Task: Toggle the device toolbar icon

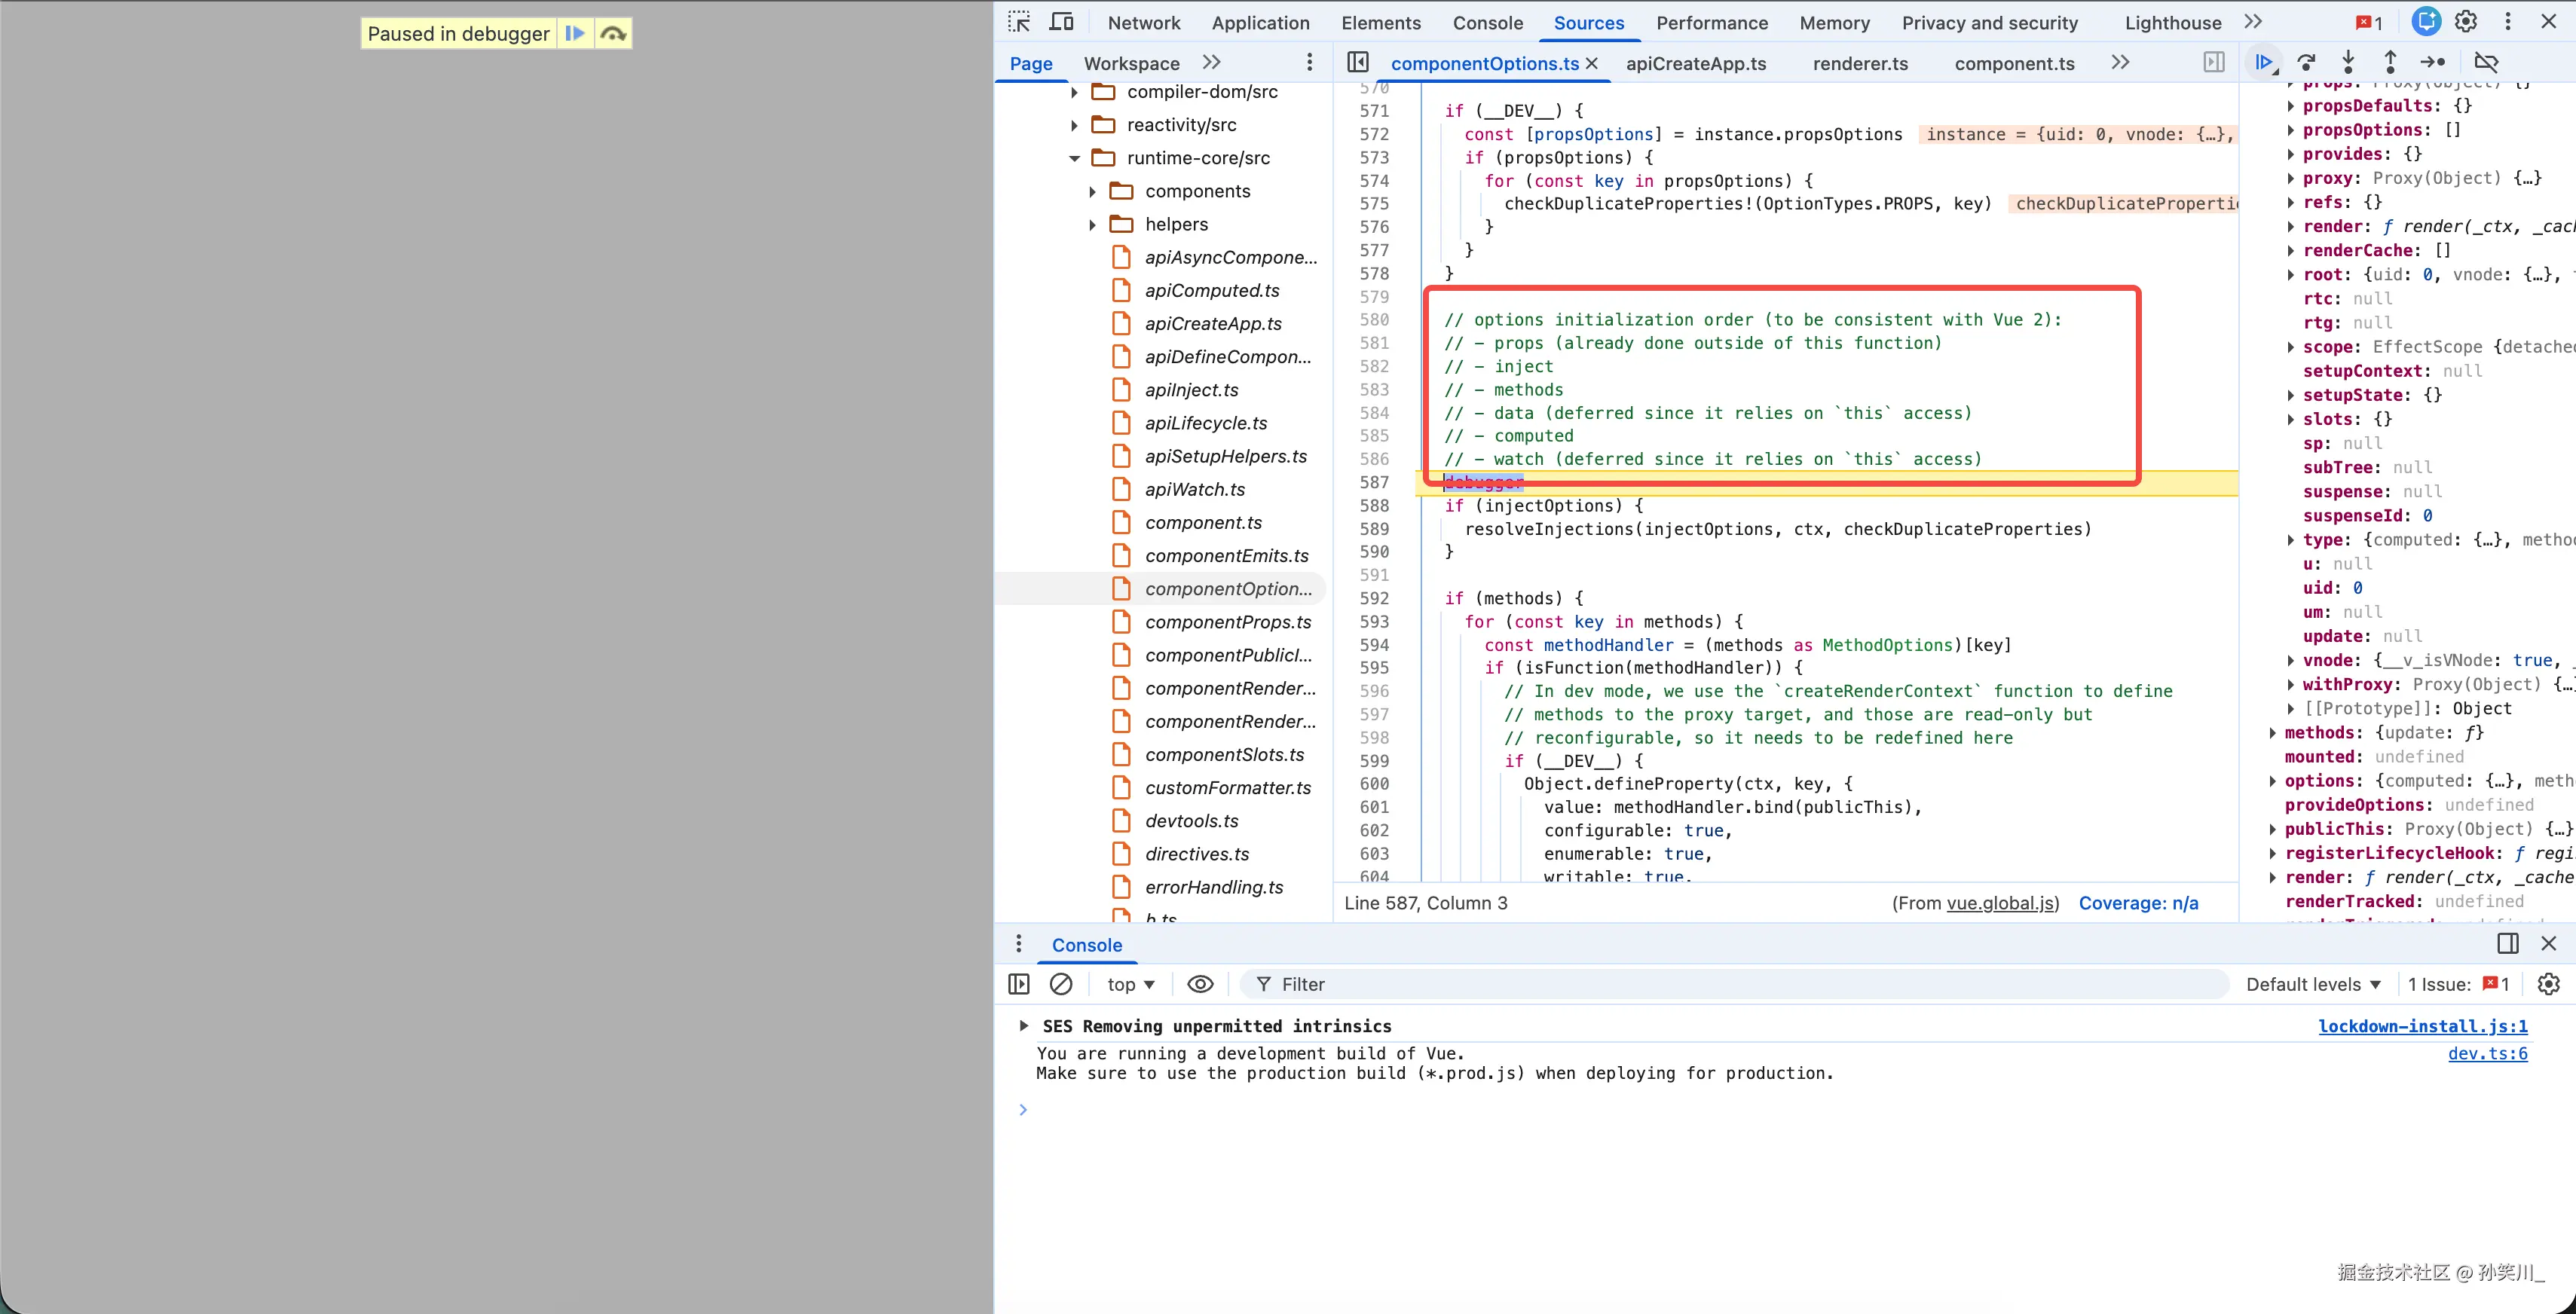Action: click(1061, 22)
